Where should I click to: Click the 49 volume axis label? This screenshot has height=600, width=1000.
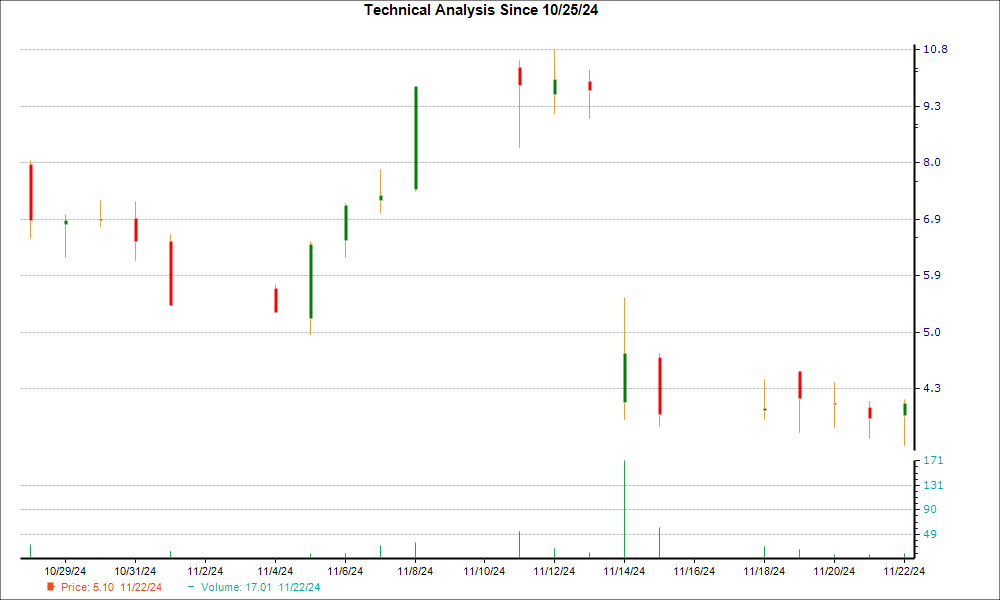pos(931,534)
